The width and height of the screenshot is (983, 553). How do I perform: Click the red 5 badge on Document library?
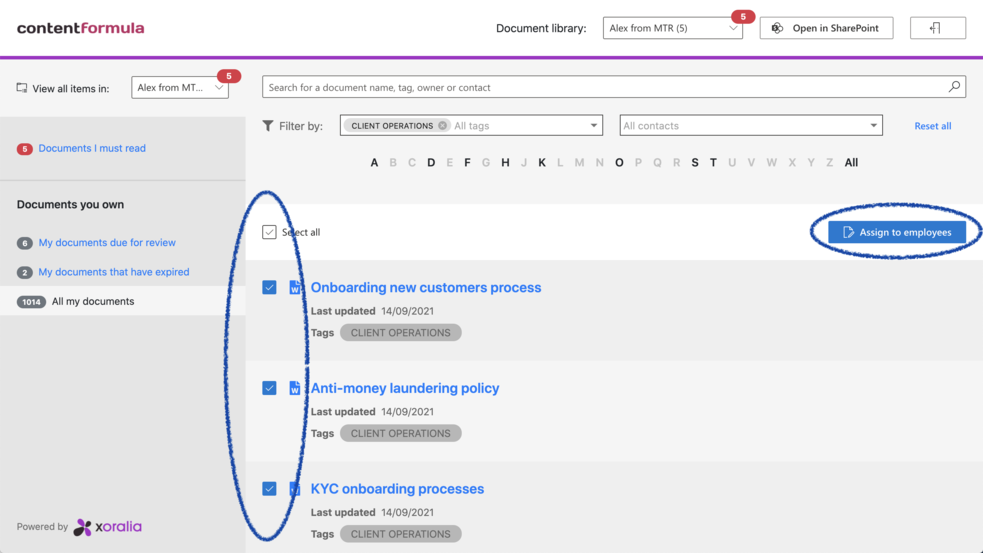coord(743,17)
